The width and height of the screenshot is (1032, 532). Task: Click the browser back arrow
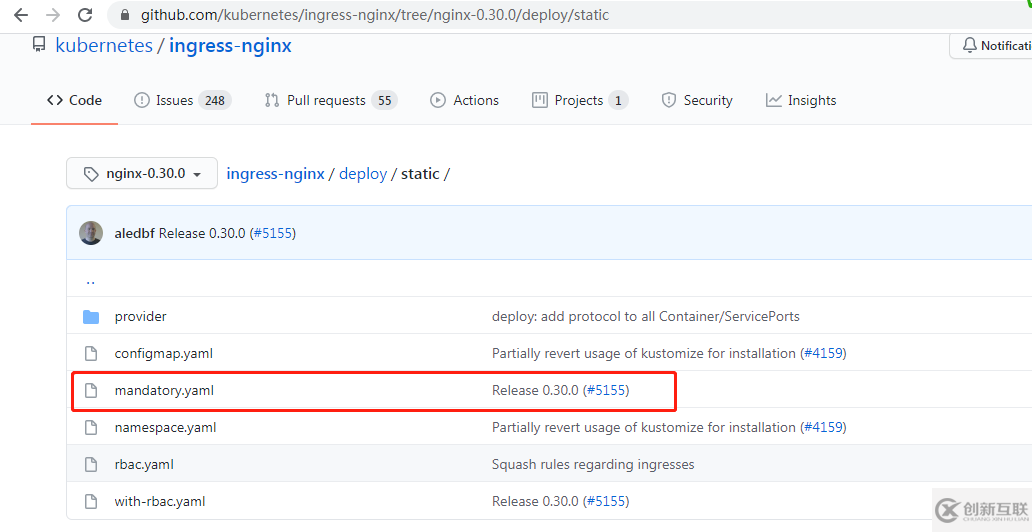(x=20, y=15)
